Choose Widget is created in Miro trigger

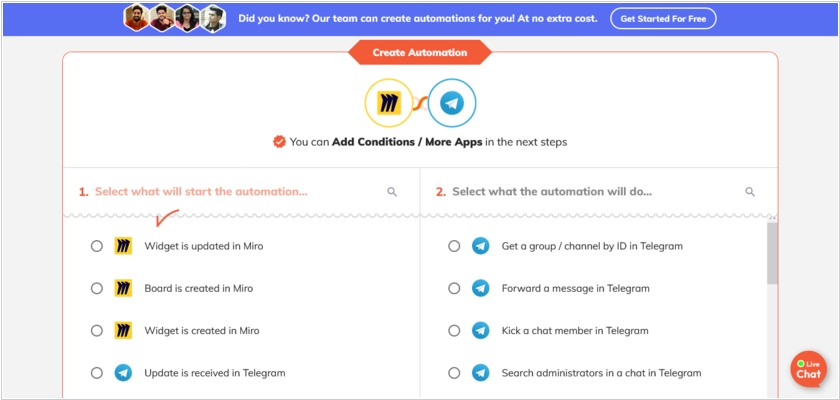[202, 330]
